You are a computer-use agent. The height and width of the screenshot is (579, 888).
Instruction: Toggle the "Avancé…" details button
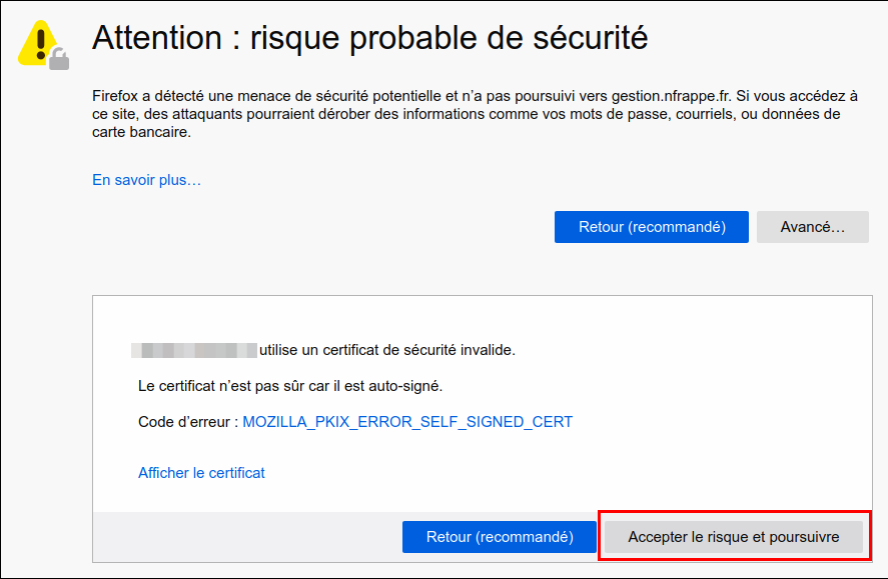[812, 227]
